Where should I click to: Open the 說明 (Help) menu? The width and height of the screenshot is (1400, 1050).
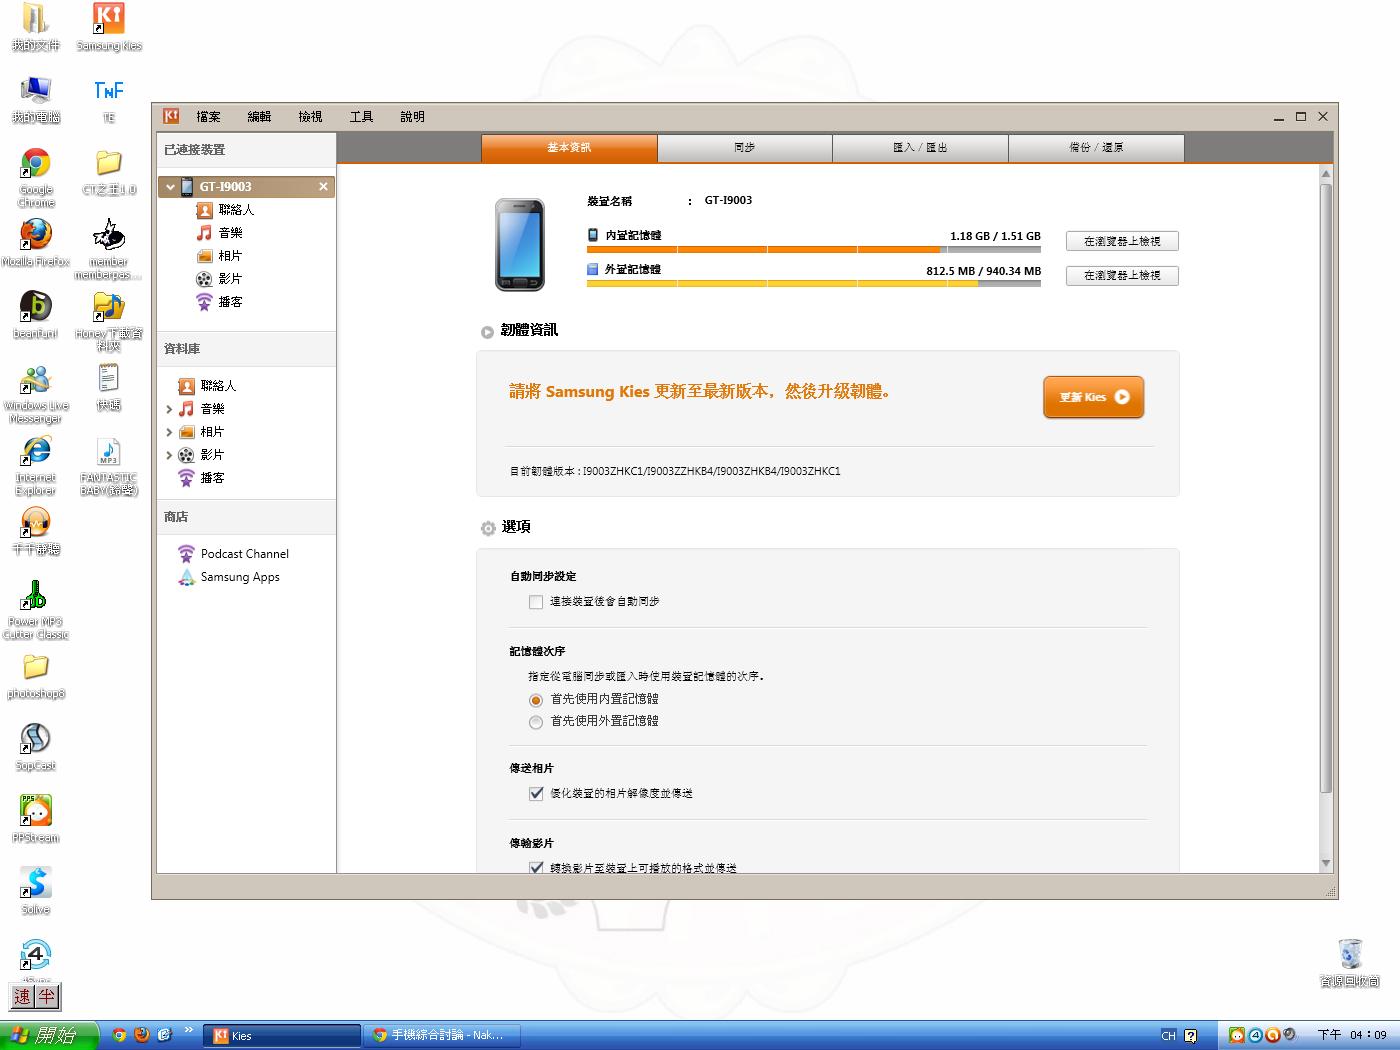pyautogui.click(x=413, y=117)
